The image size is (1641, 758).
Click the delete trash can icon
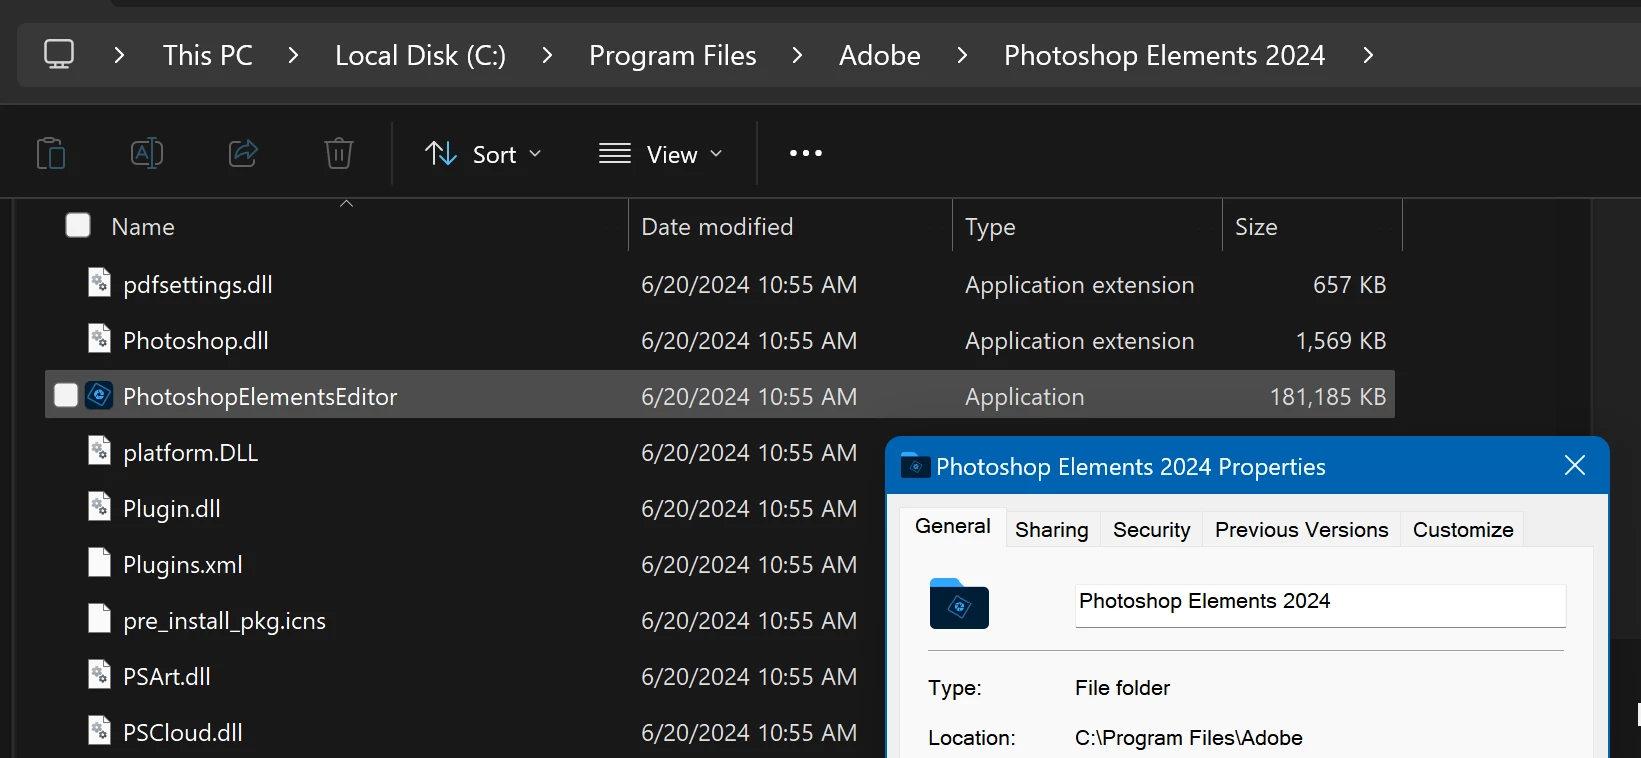(339, 154)
